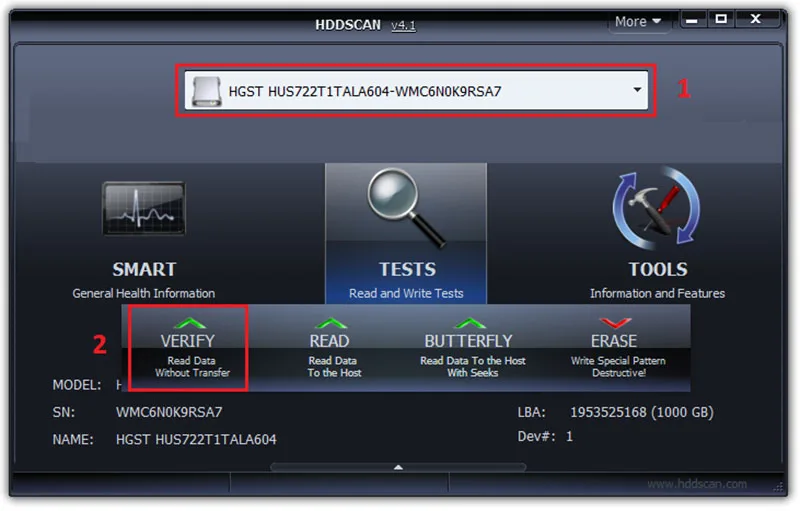The width and height of the screenshot is (800, 511).
Task: Click the Read and Write Tests caption
Action: (406, 293)
